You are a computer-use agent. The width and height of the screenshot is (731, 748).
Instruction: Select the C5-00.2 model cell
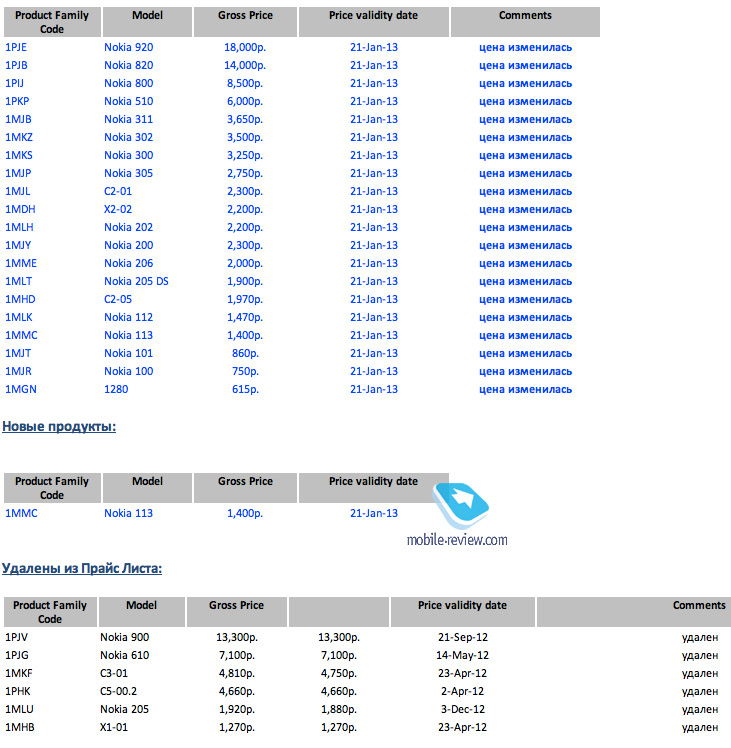coord(118,691)
